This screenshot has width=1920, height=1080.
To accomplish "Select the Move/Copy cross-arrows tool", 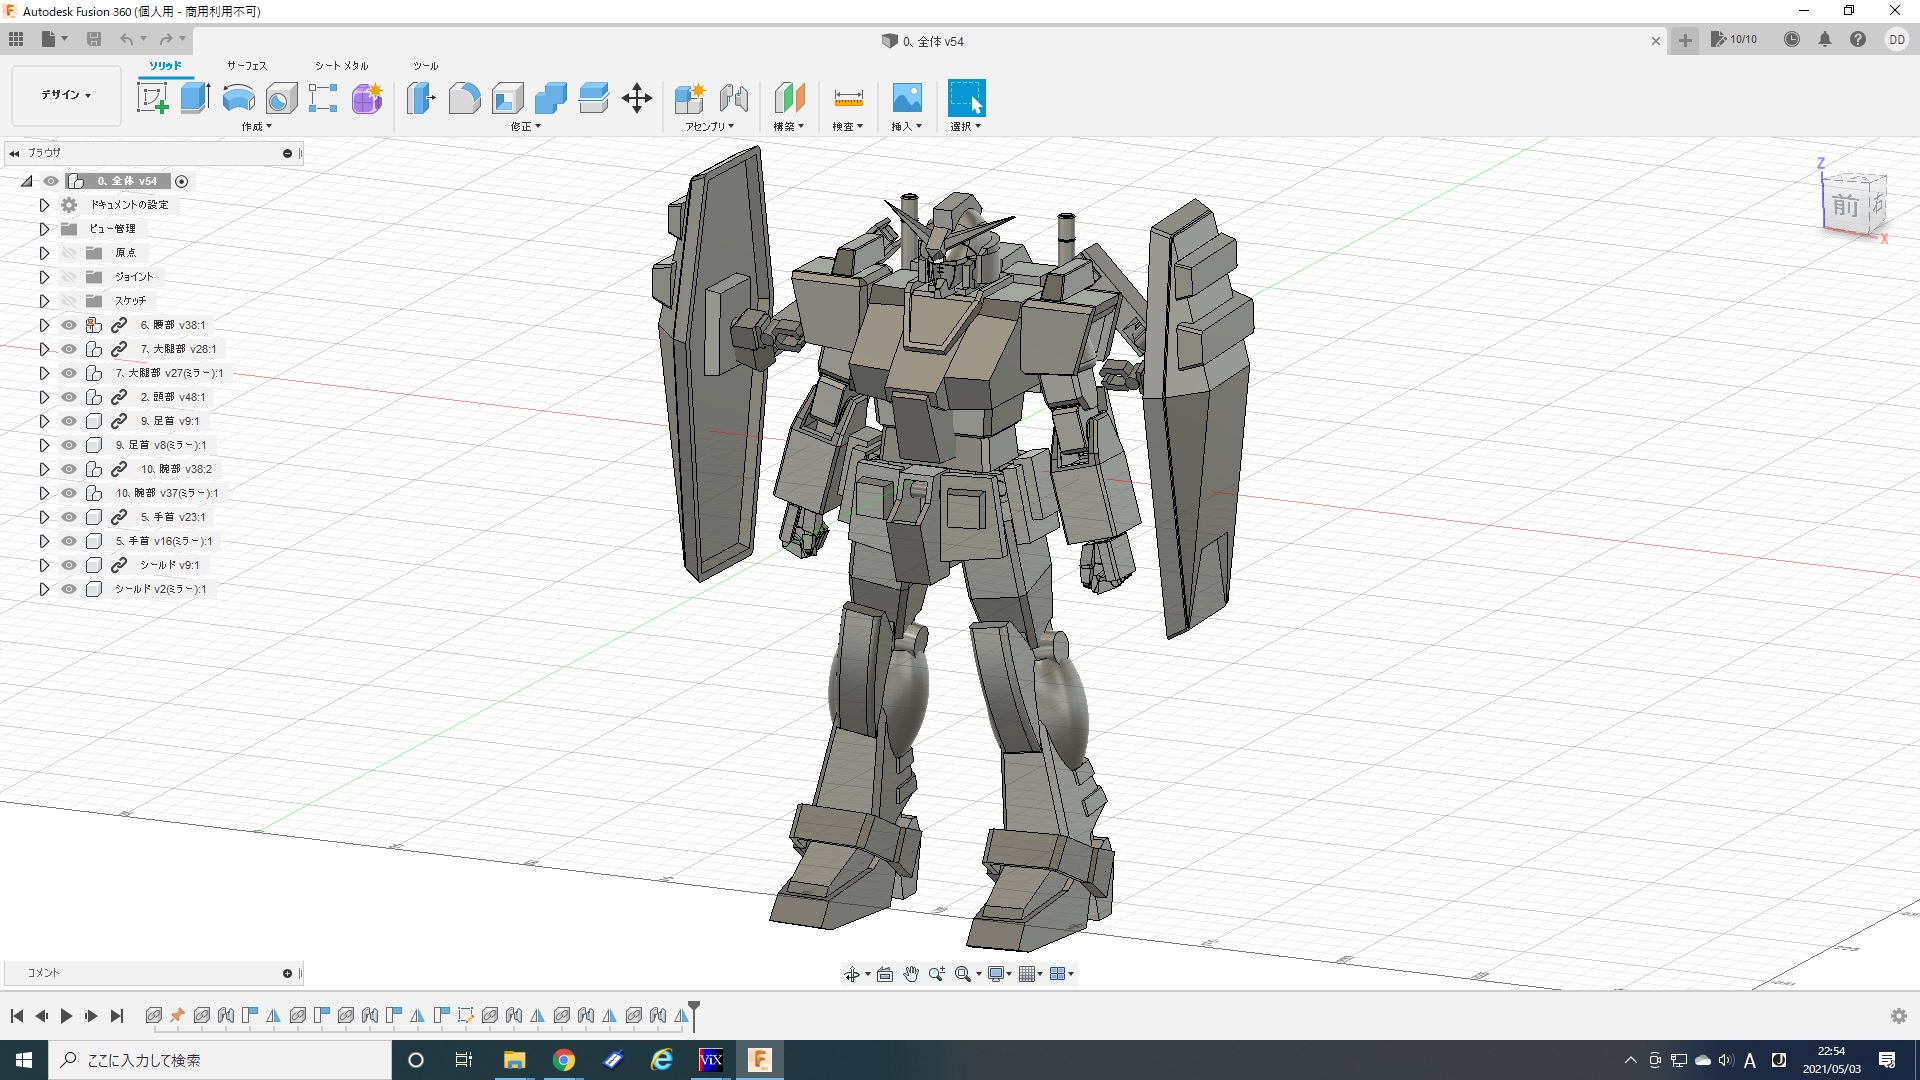I will click(637, 98).
